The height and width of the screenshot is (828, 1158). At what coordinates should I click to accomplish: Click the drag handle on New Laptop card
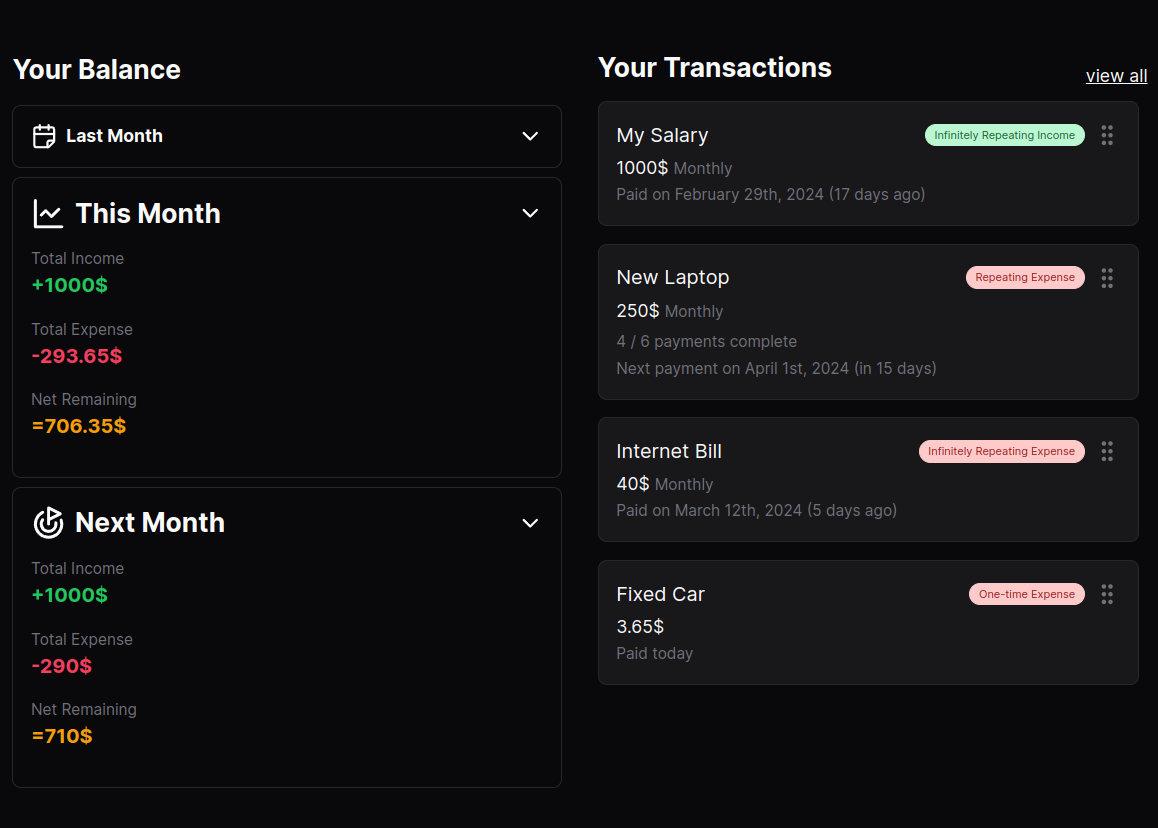(x=1107, y=278)
